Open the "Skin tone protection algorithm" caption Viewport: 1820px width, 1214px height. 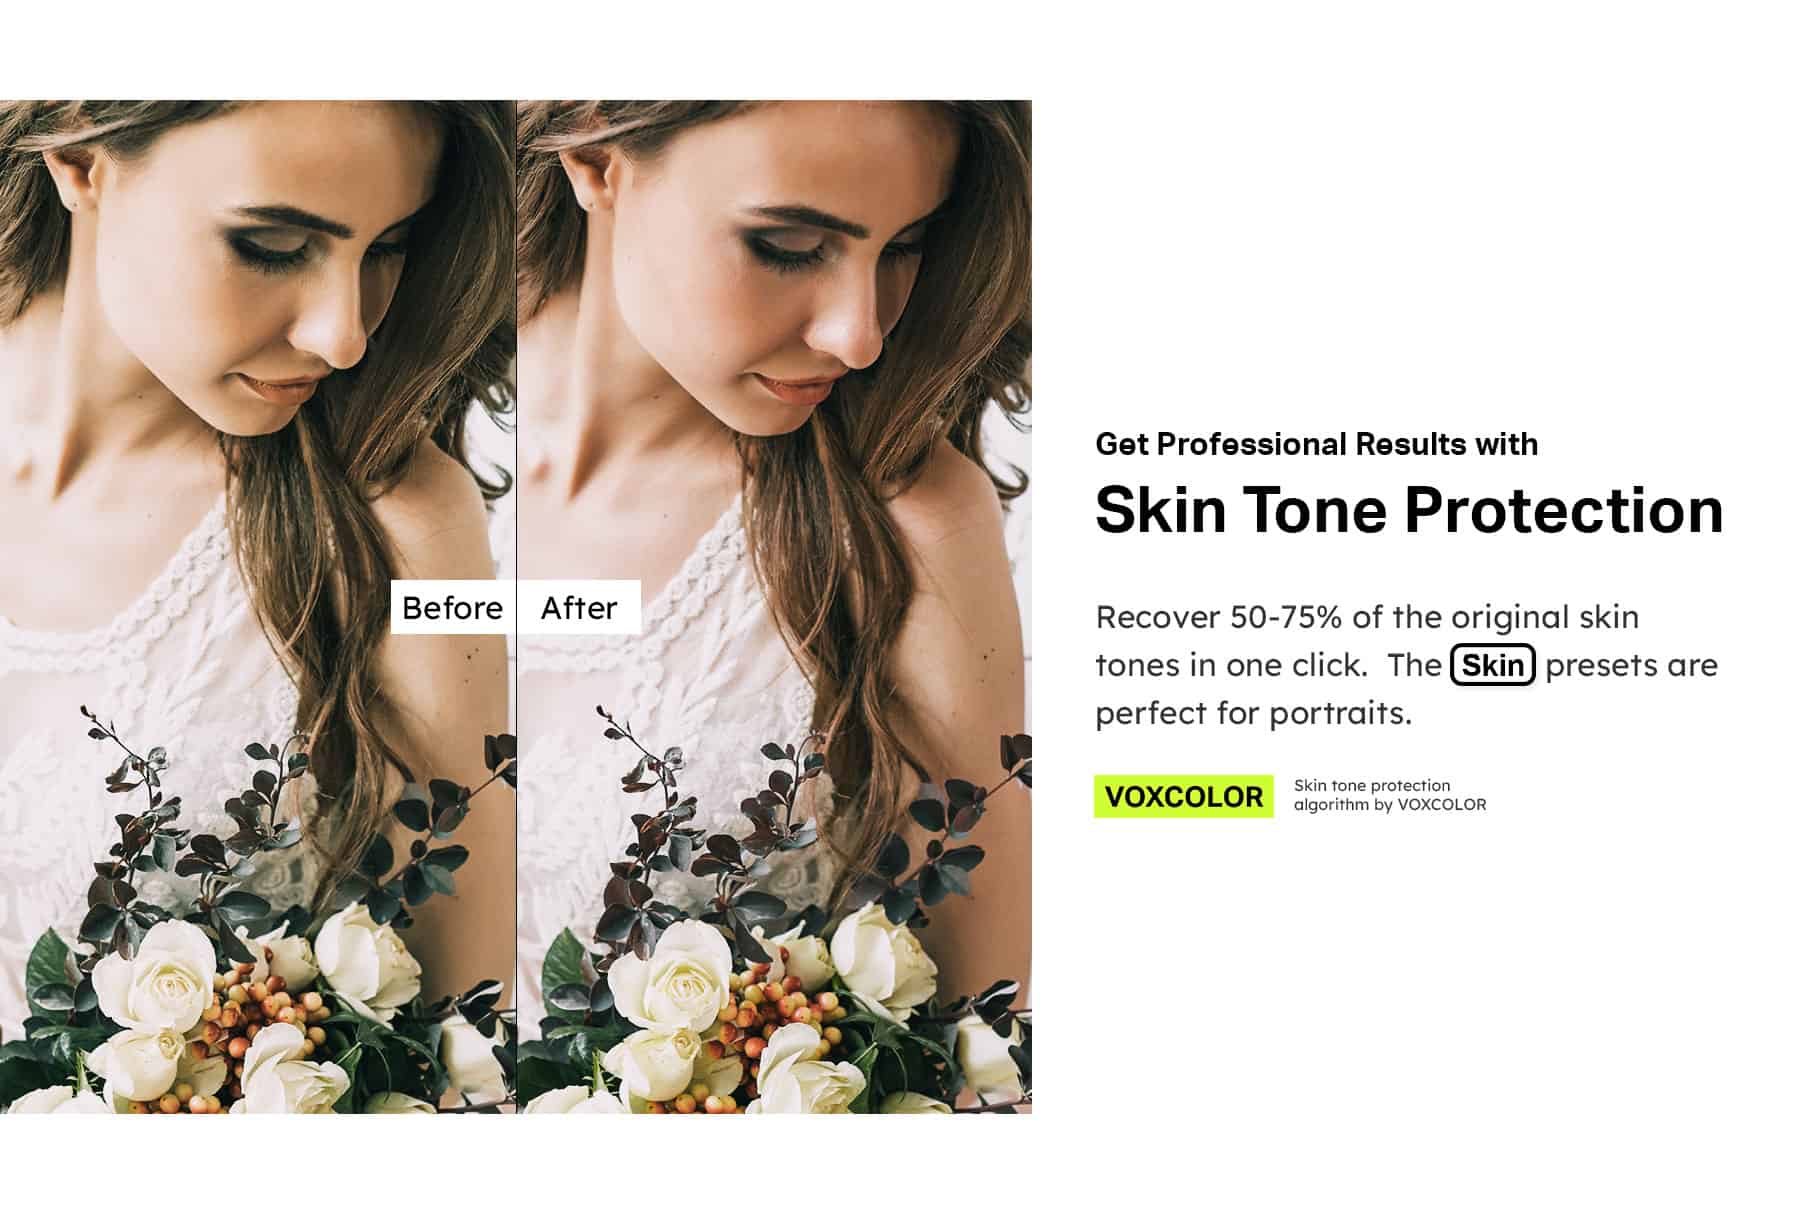pos(1390,795)
